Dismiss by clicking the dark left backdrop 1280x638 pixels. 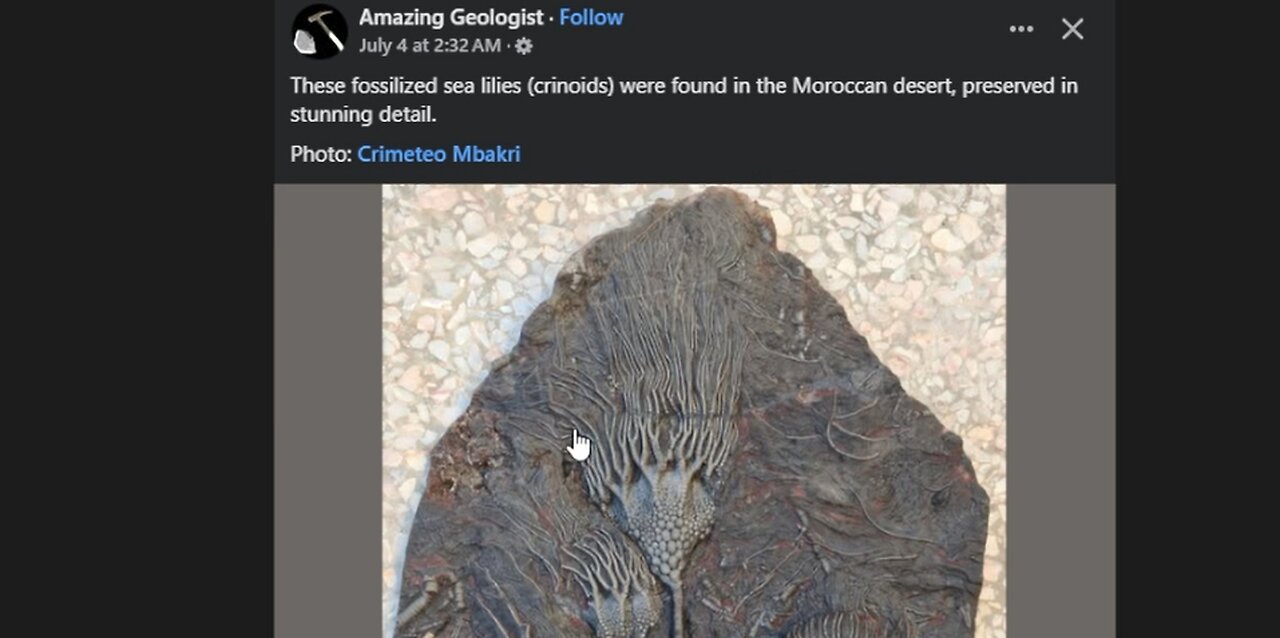tap(137, 319)
